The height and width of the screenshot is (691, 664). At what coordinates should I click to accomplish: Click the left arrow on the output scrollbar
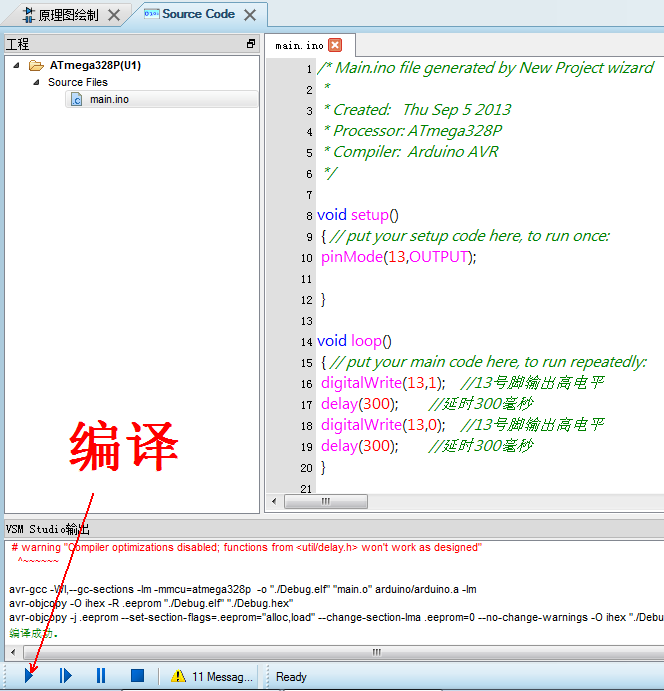(x=13, y=652)
